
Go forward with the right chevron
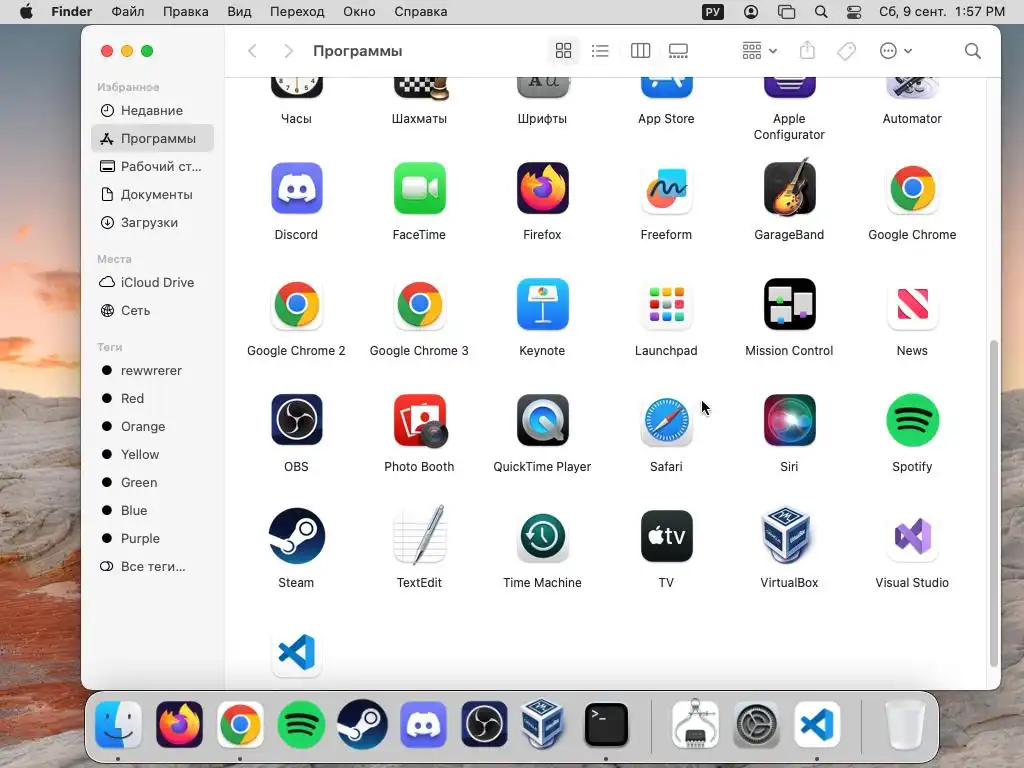click(x=288, y=51)
